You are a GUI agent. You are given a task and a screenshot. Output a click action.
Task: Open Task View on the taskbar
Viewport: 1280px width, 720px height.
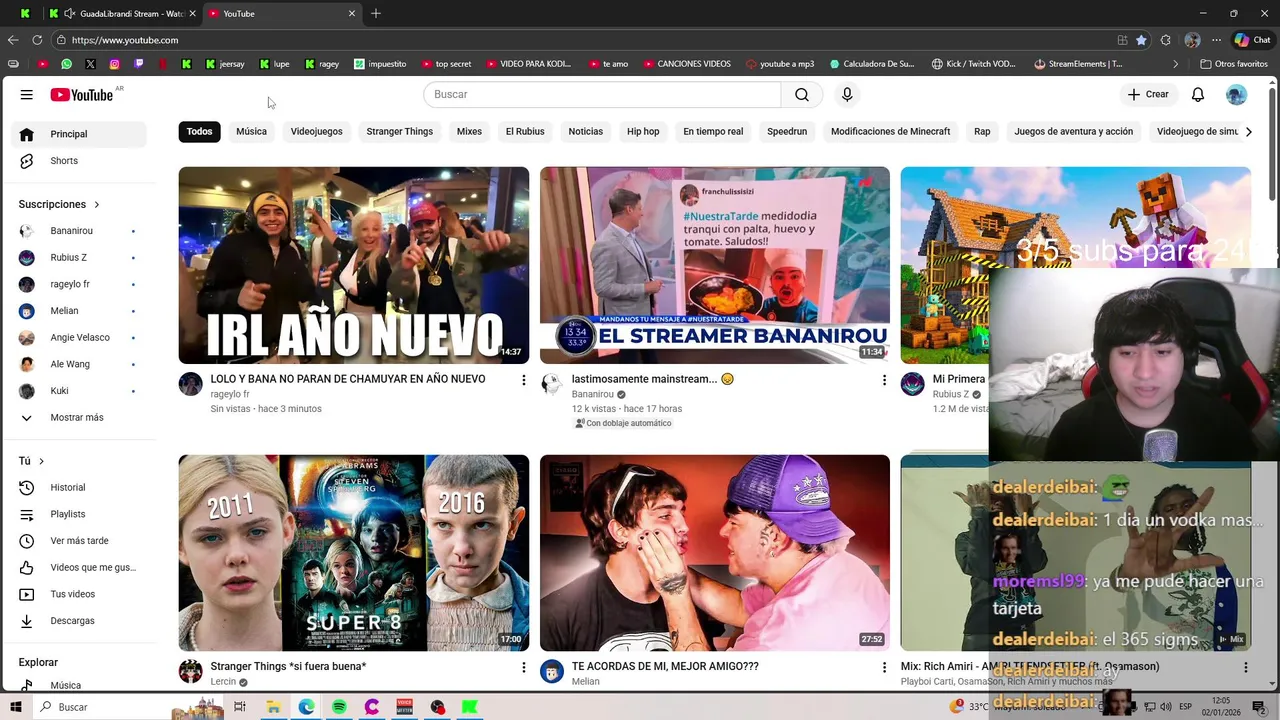(240, 707)
